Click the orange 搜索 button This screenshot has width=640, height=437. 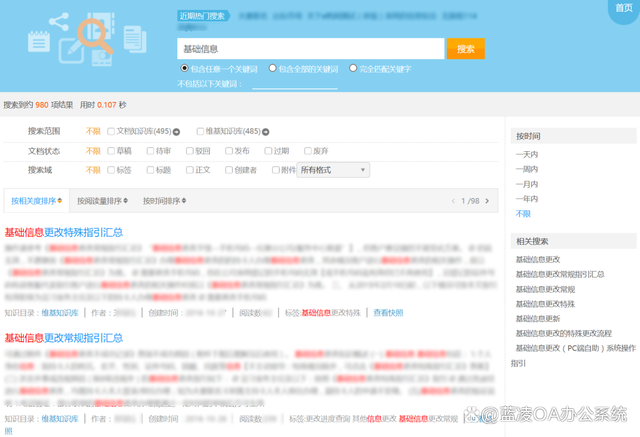465,49
